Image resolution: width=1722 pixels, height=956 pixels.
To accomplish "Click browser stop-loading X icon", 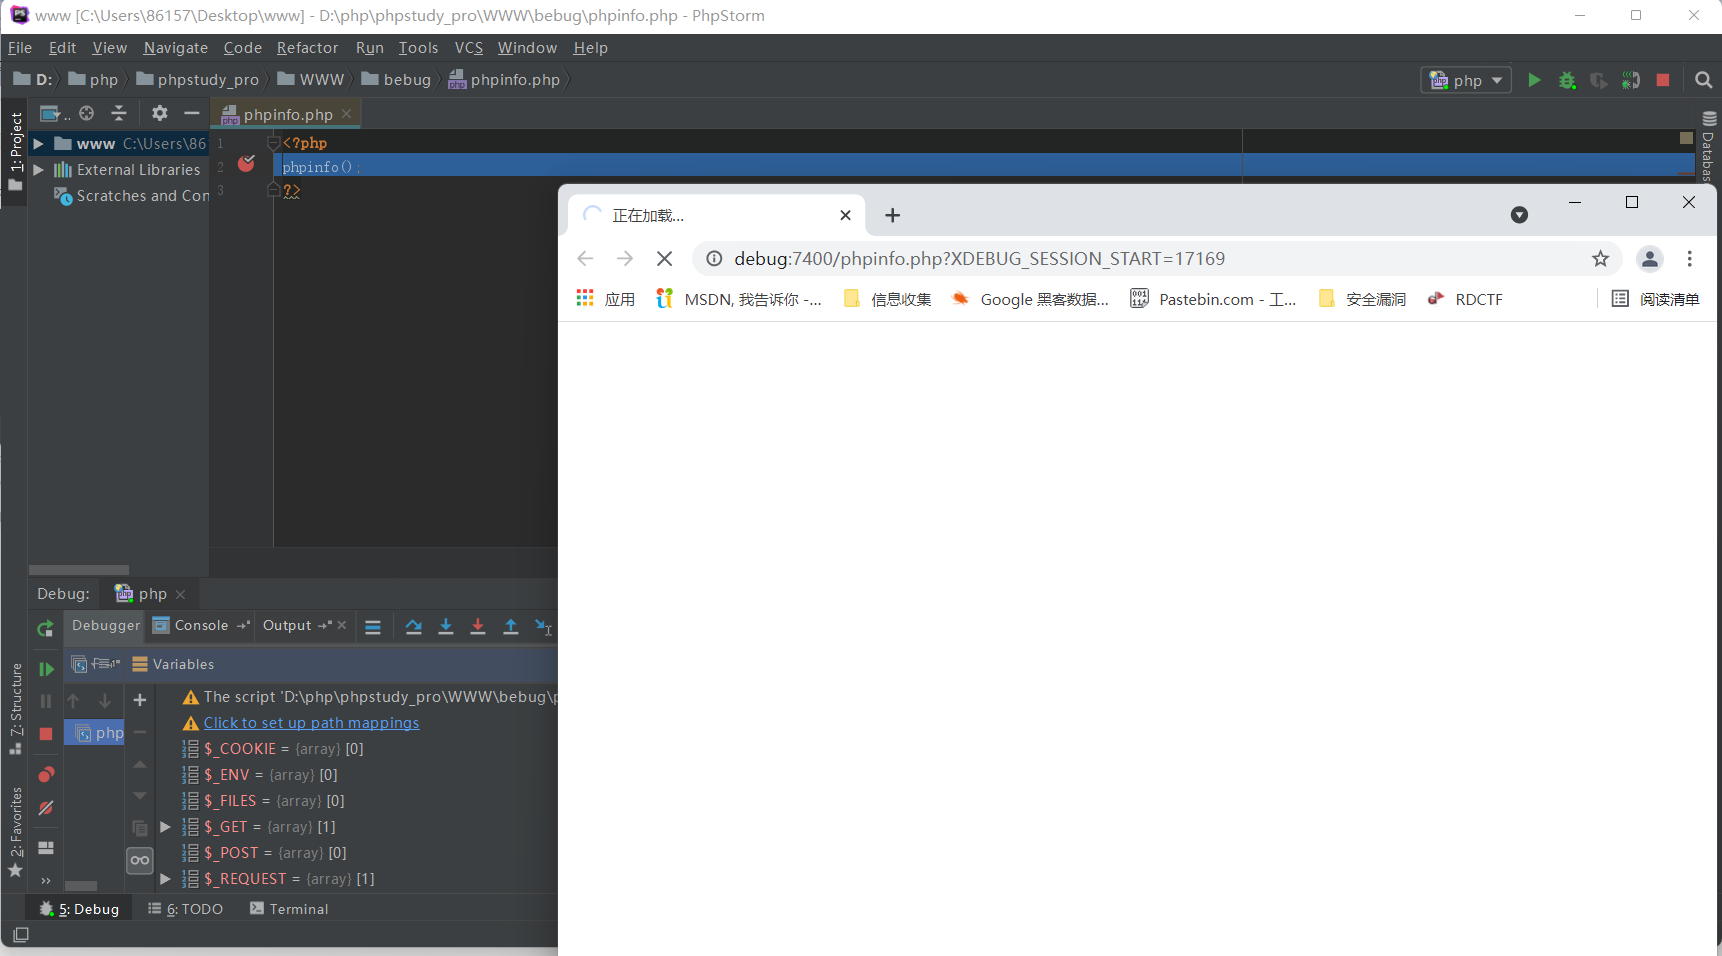I will 664,259.
